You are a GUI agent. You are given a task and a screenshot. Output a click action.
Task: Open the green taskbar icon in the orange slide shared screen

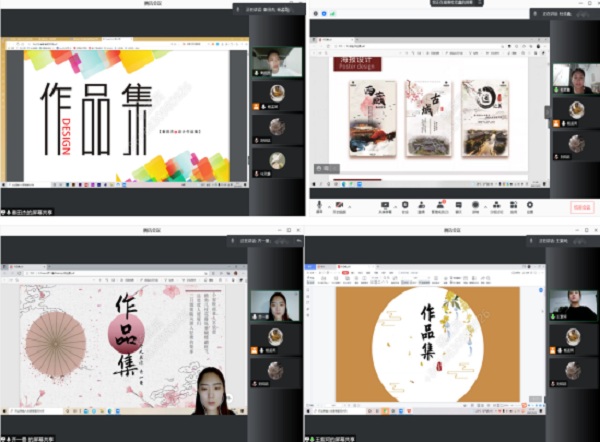click(385, 411)
